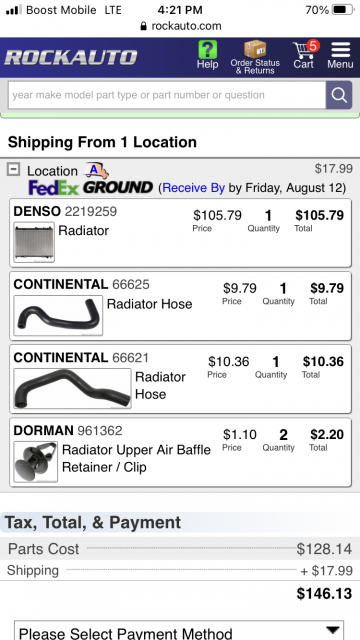Screen dimensions: 360x640
Task: Open the Help question-mark icon
Action: point(207,49)
